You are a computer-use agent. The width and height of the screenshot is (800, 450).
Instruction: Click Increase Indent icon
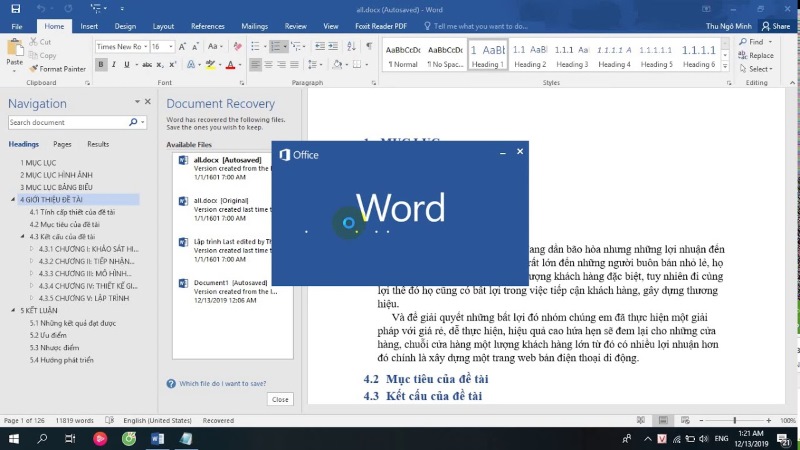coord(333,46)
